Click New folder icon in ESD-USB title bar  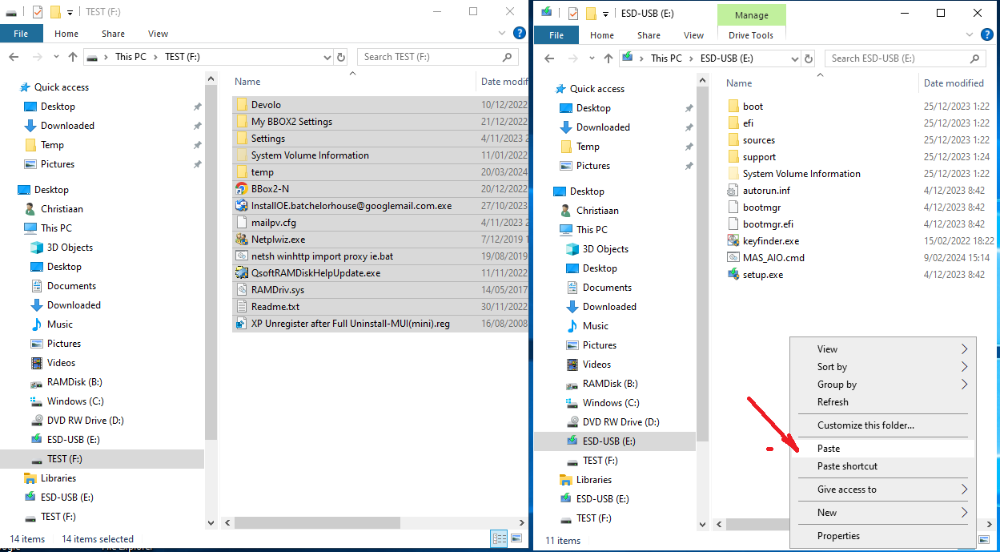click(591, 14)
